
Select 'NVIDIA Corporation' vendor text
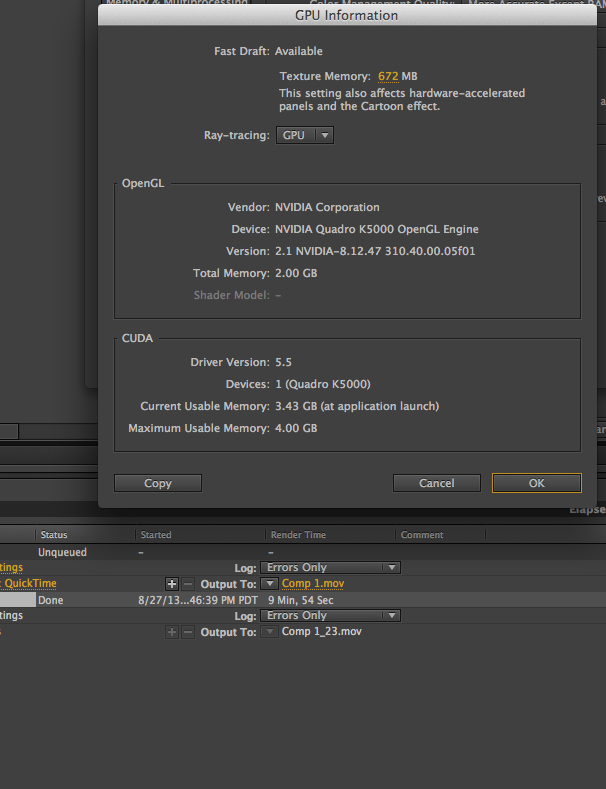(x=327, y=207)
